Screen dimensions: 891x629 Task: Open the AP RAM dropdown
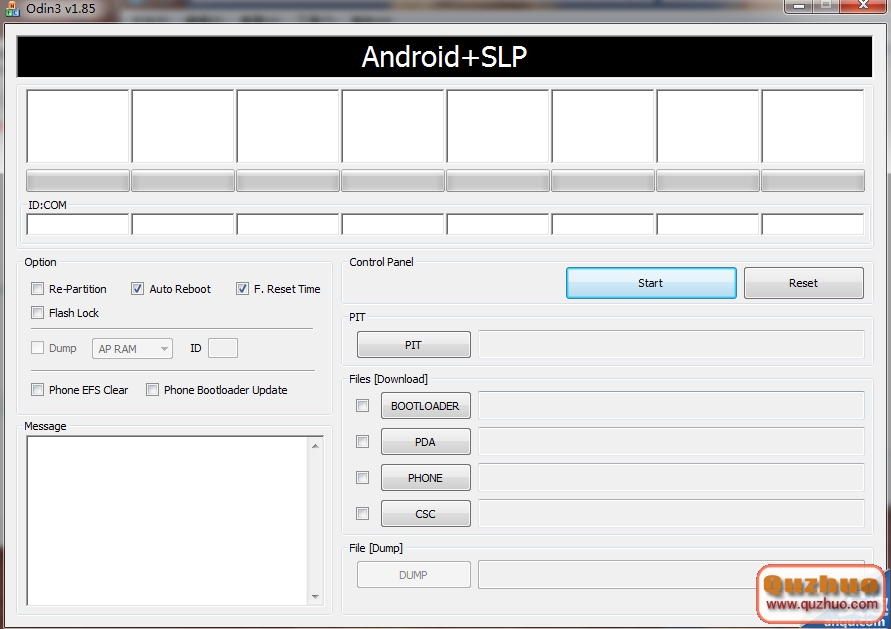click(132, 348)
